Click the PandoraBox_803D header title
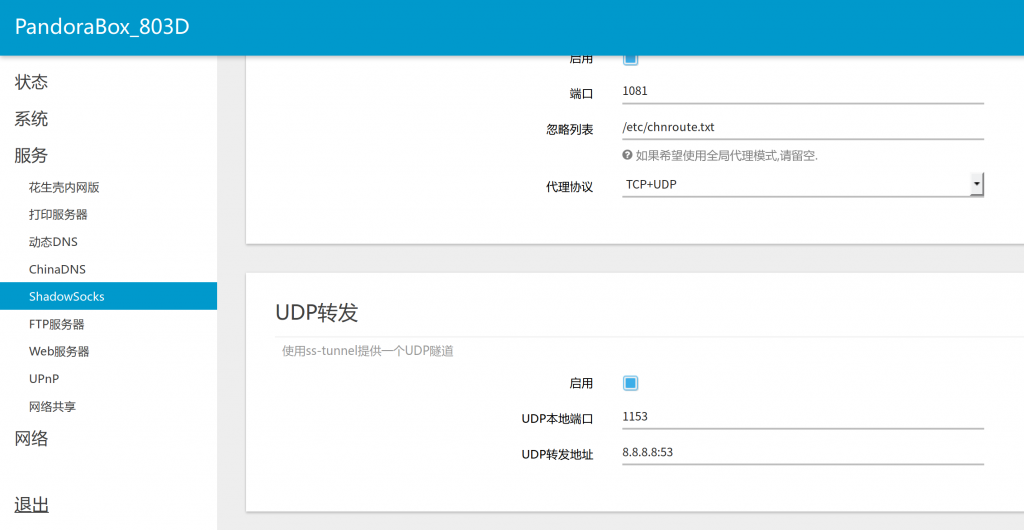 pyautogui.click(x=102, y=27)
